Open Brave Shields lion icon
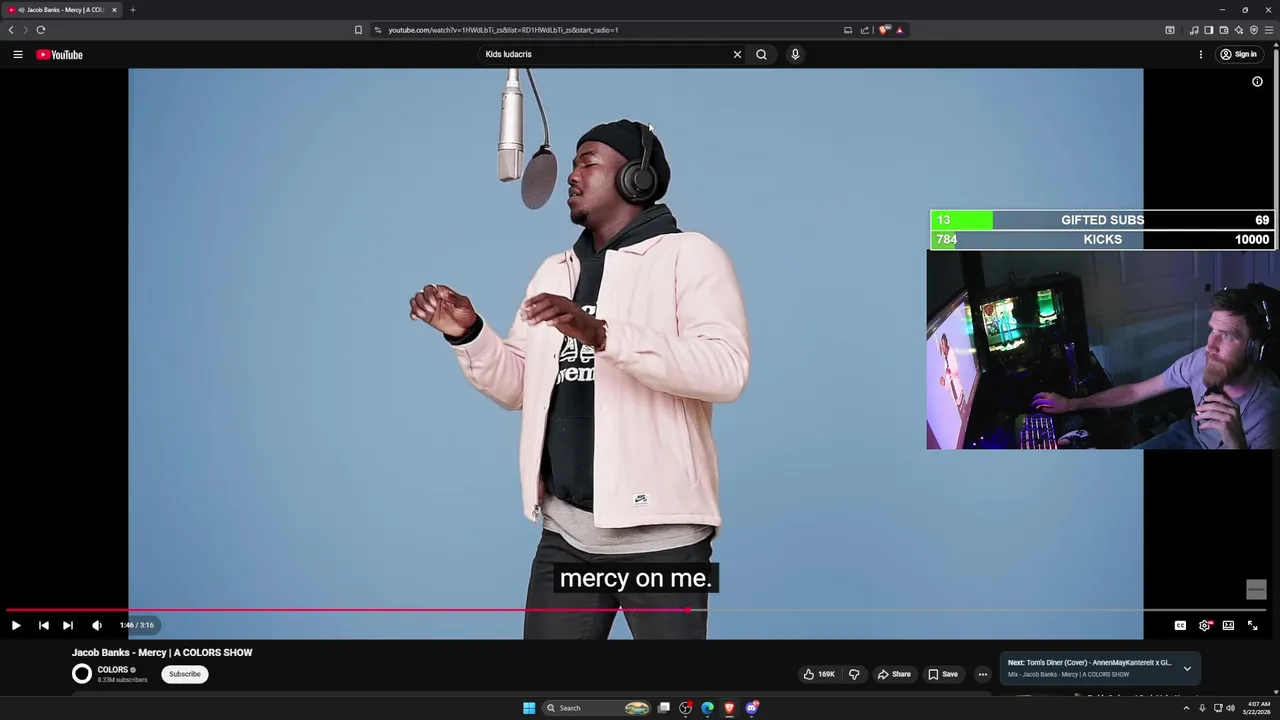Viewport: 1280px width, 720px height. (x=884, y=30)
